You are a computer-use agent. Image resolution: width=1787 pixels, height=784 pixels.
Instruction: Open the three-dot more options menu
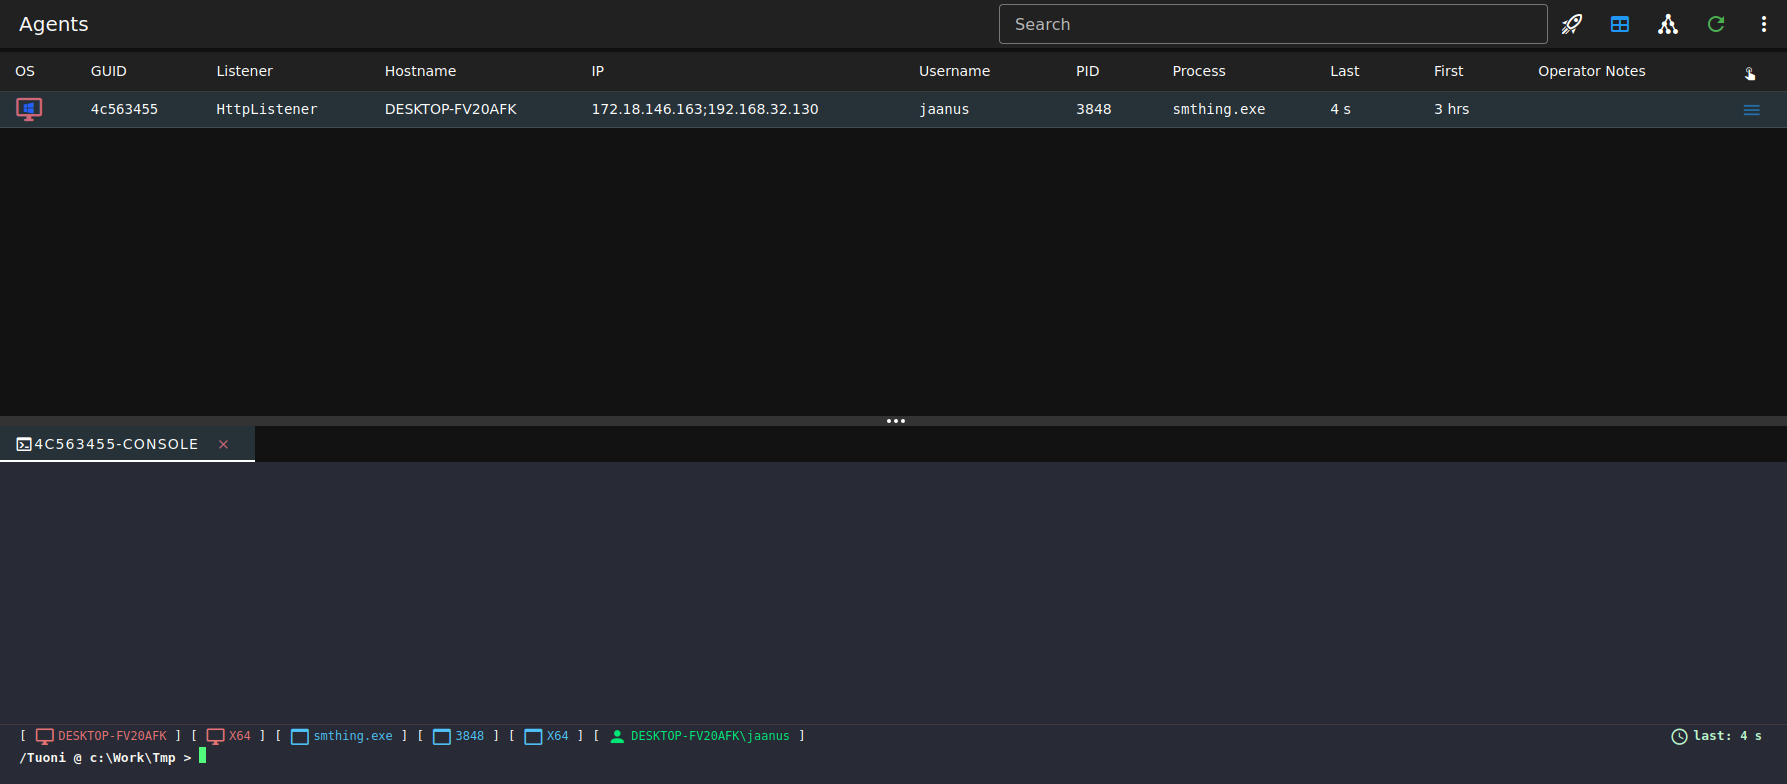(x=1764, y=24)
